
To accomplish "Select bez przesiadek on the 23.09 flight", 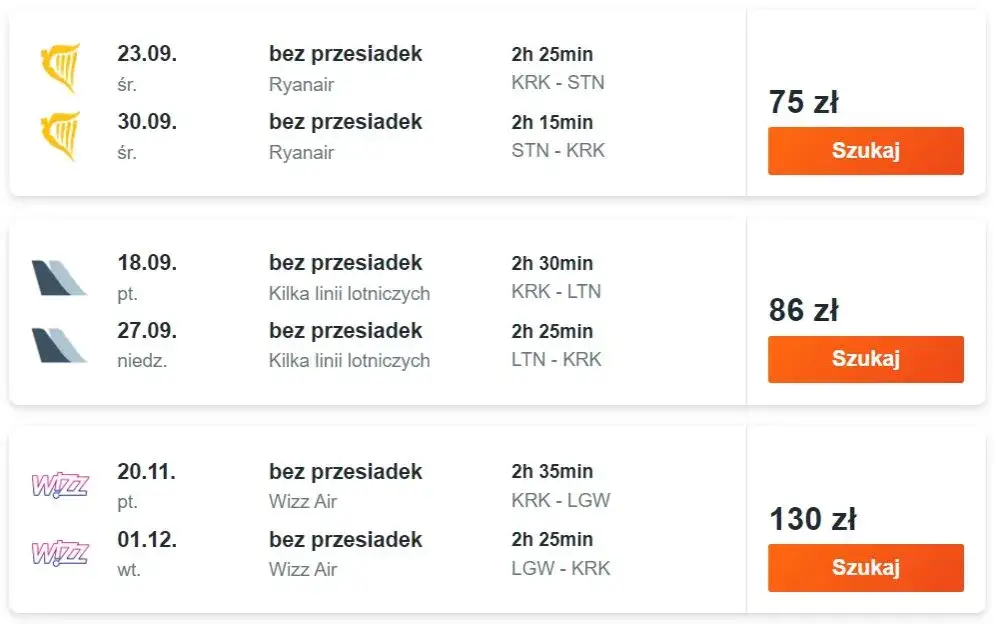I will coord(345,55).
